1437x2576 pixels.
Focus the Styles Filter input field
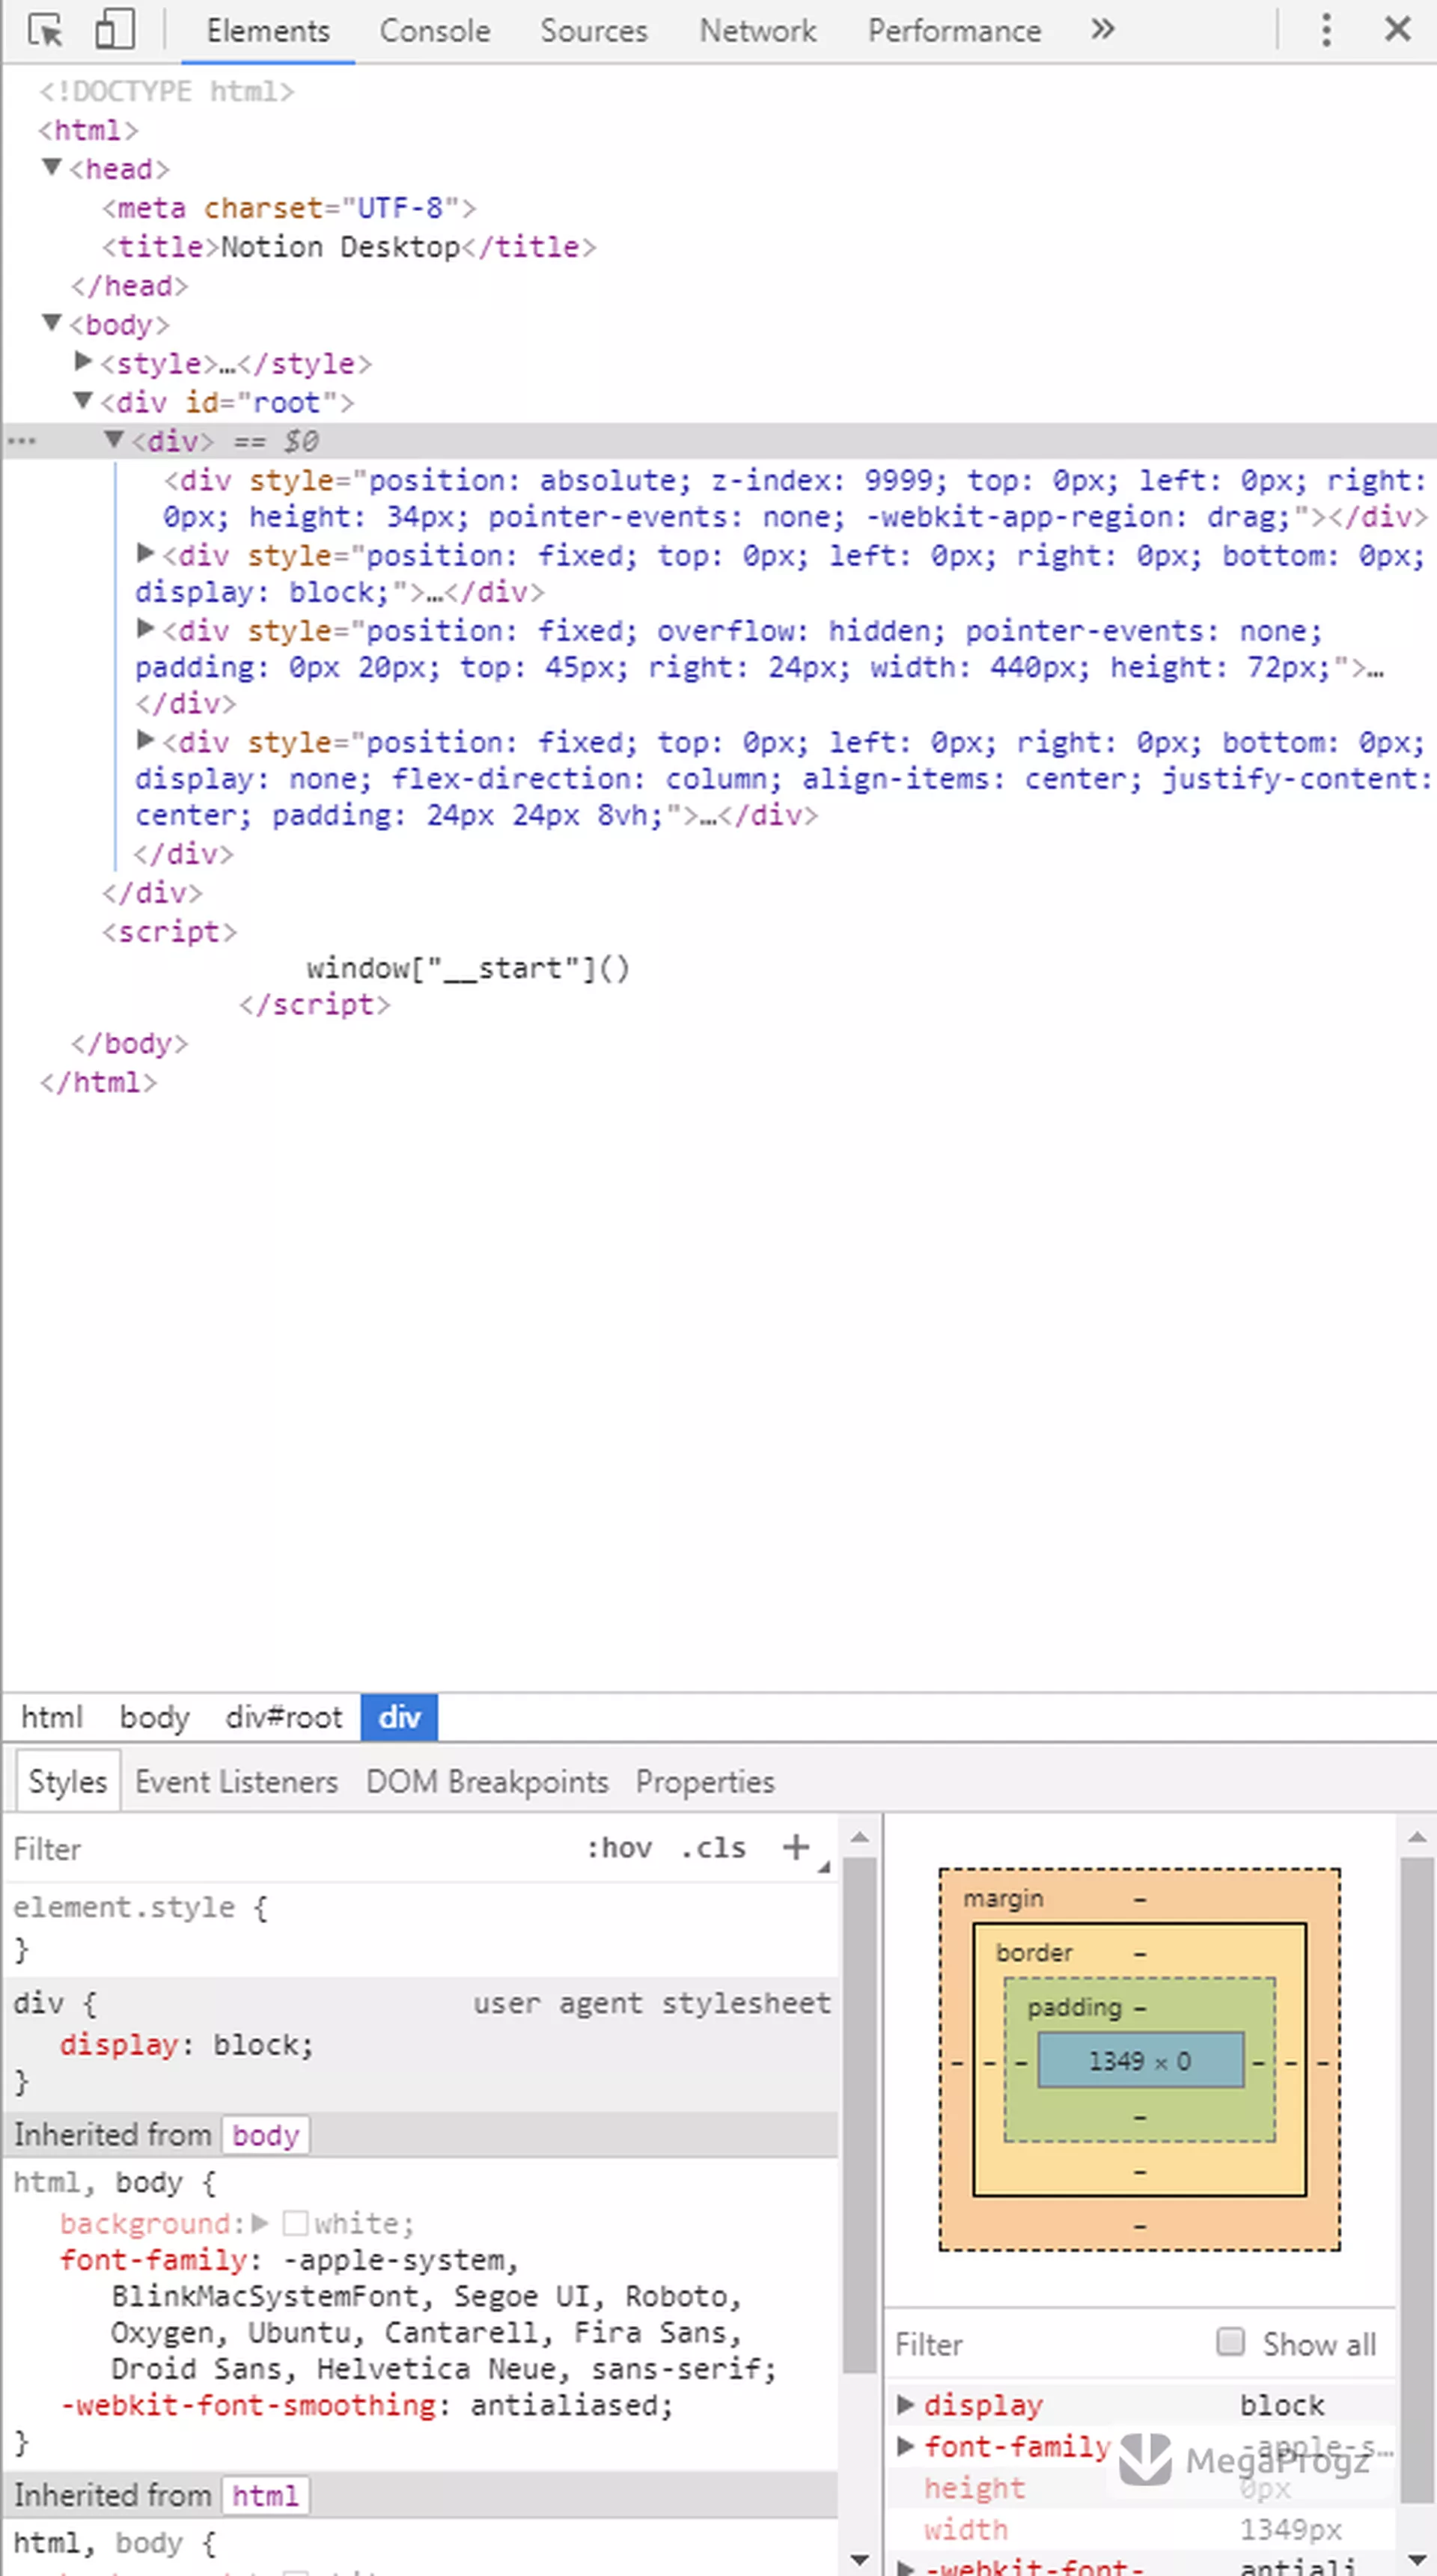pos(290,1849)
